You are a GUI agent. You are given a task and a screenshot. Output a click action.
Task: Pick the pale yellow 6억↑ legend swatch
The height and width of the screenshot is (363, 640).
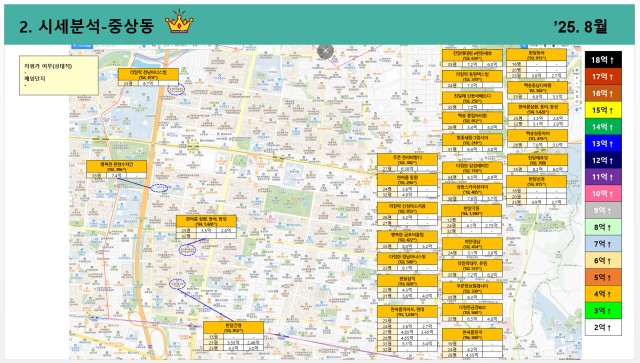(x=603, y=261)
